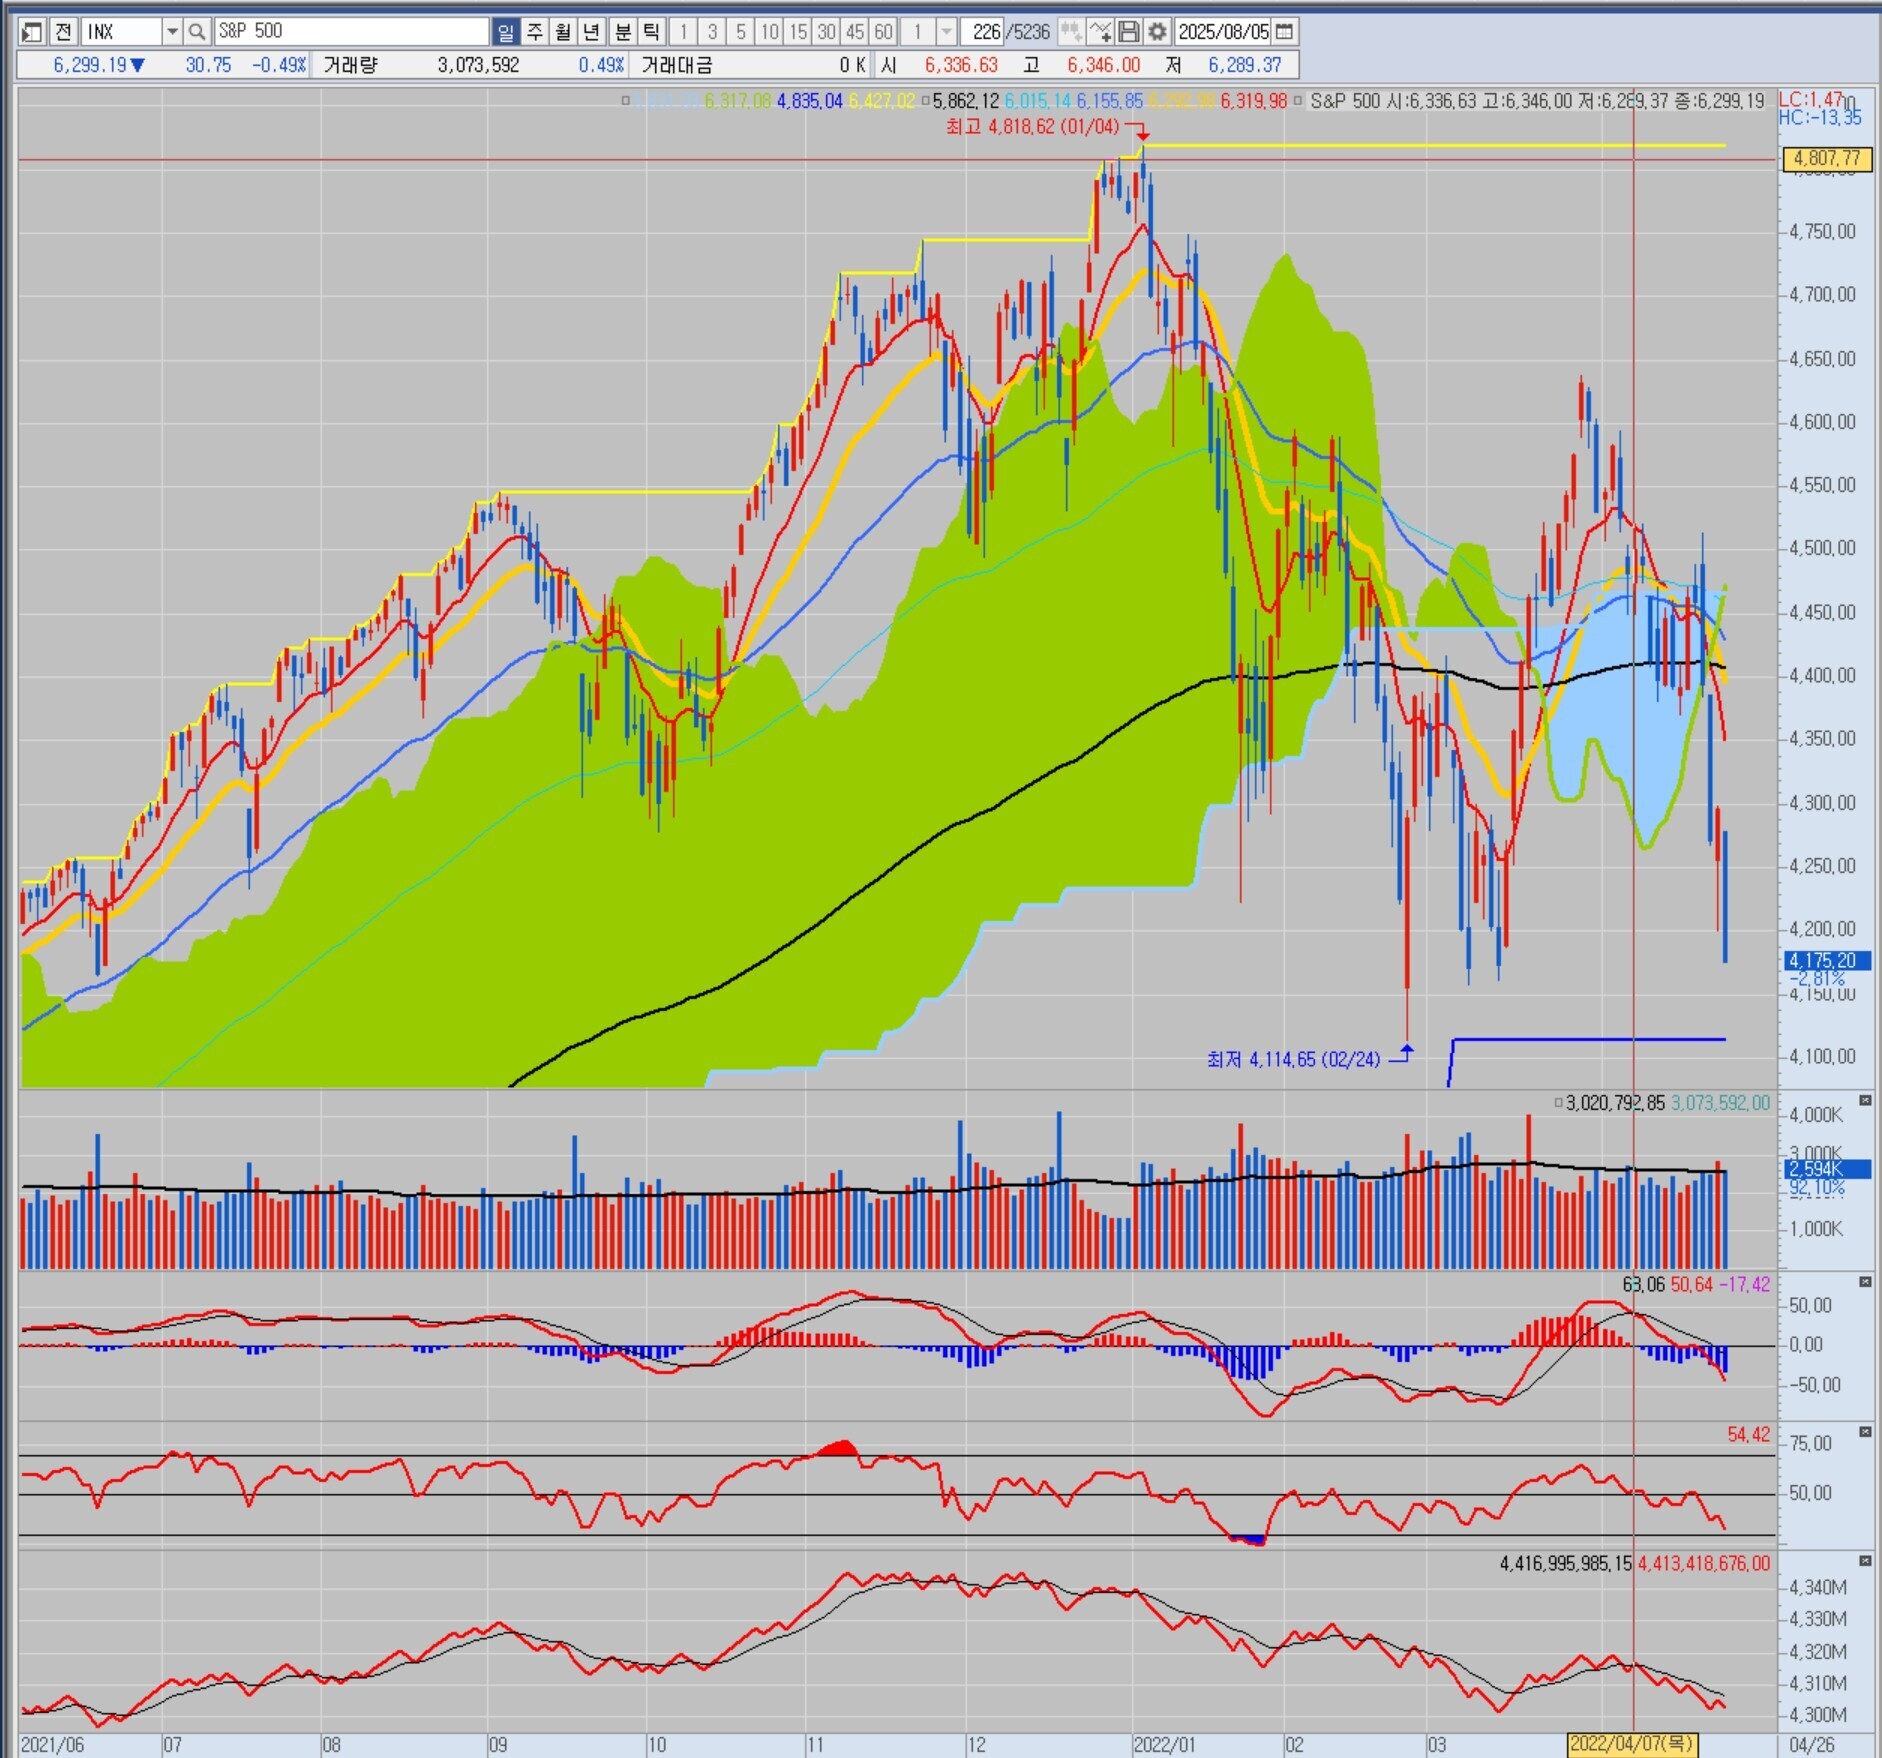Click the 4,175.20 current price tag
Viewport: 1882px width, 1758px height.
pos(1827,961)
